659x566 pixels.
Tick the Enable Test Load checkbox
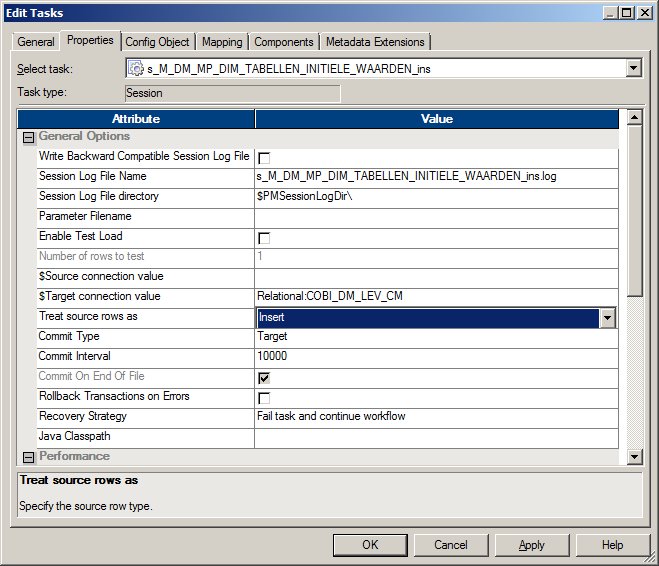tap(264, 238)
